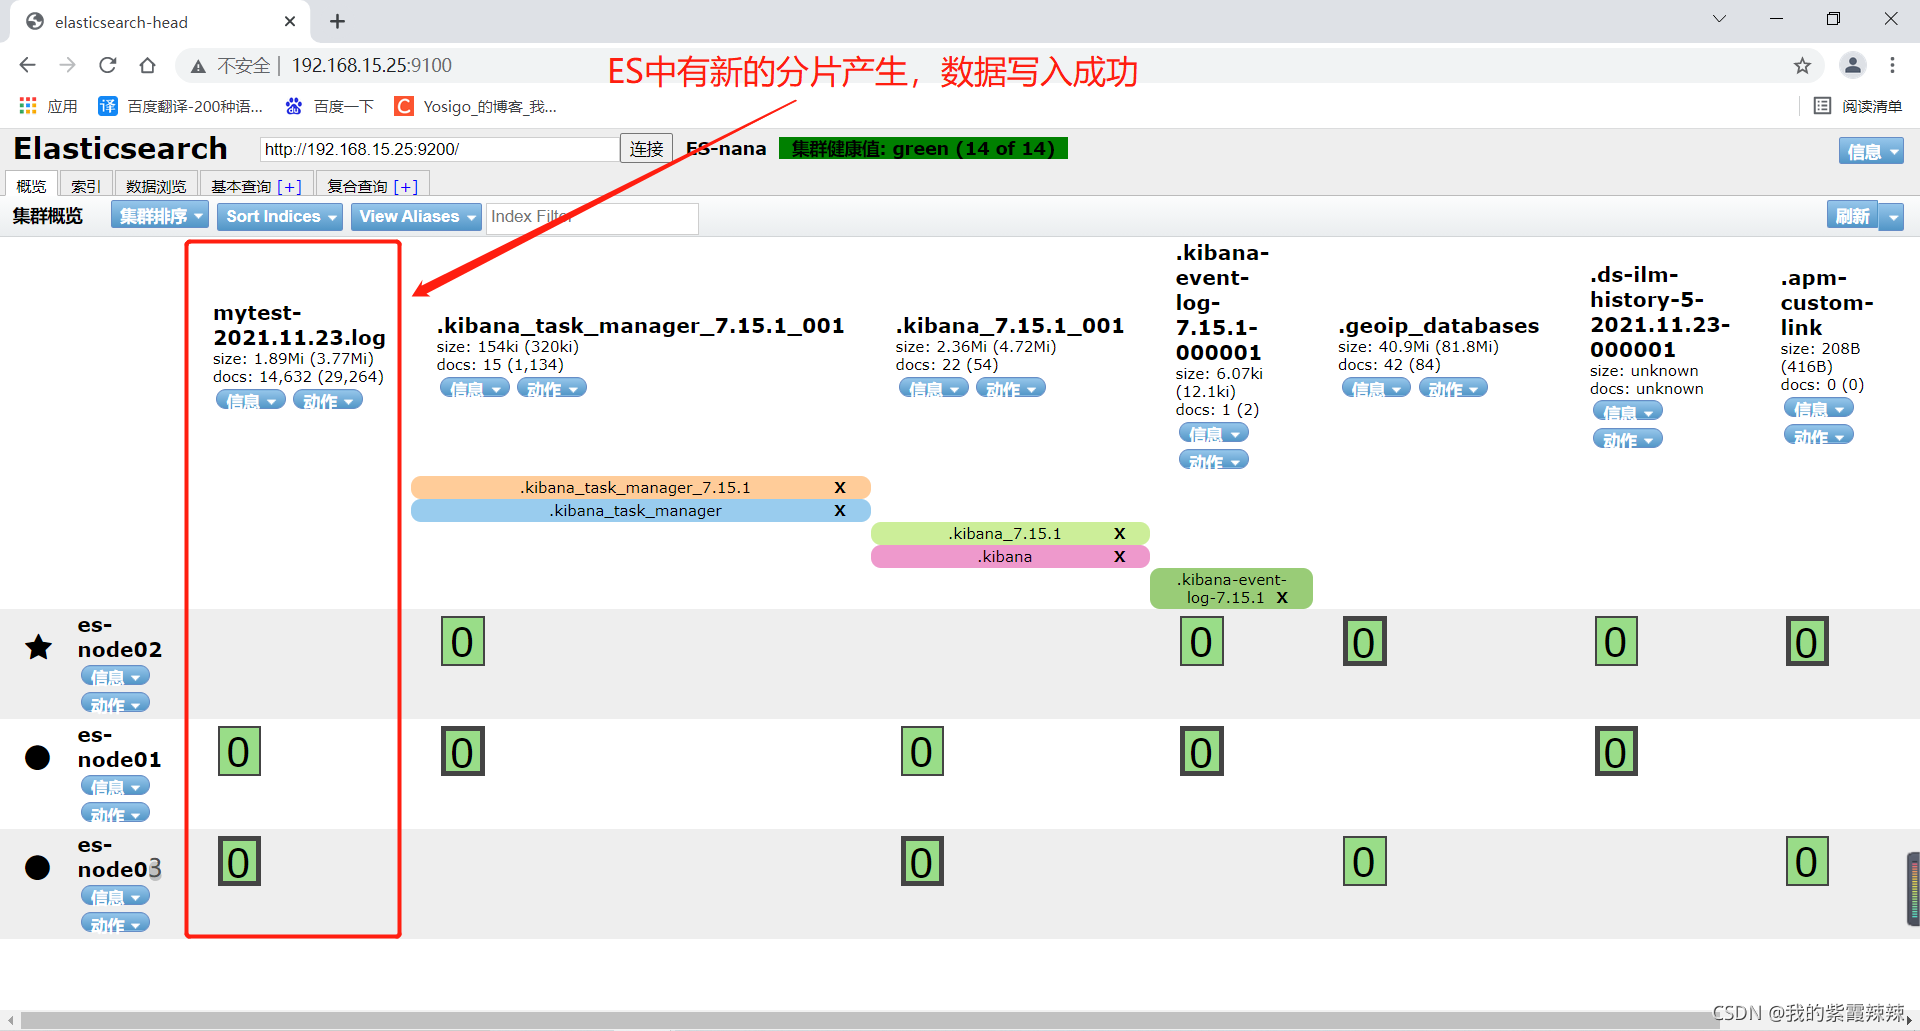Viewport: 1920px width, 1031px height.
Task: Open the Apps bookmark shortcut
Action: (x=48, y=106)
